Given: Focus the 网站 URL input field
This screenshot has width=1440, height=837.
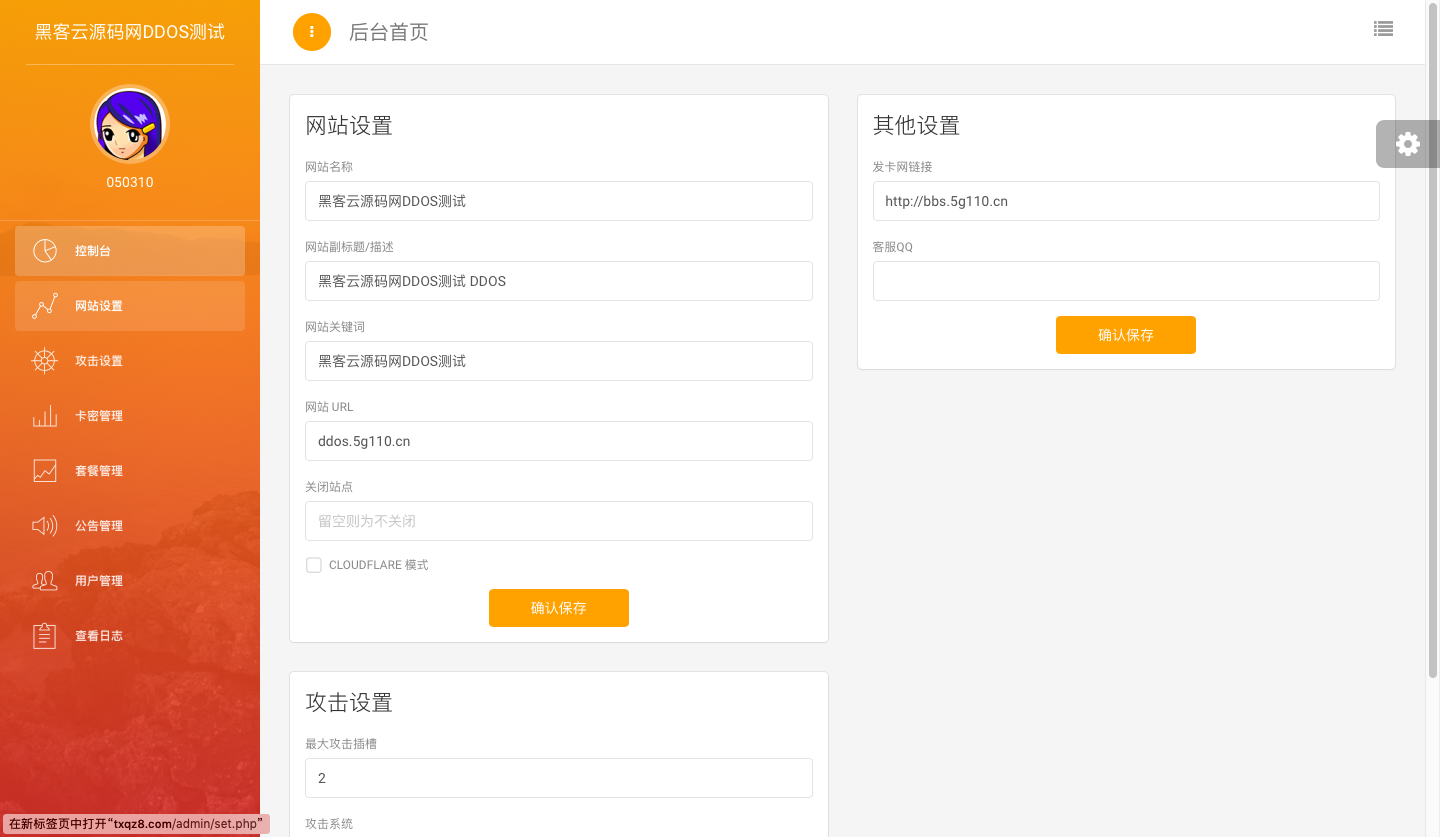Looking at the screenshot, I should point(559,441).
